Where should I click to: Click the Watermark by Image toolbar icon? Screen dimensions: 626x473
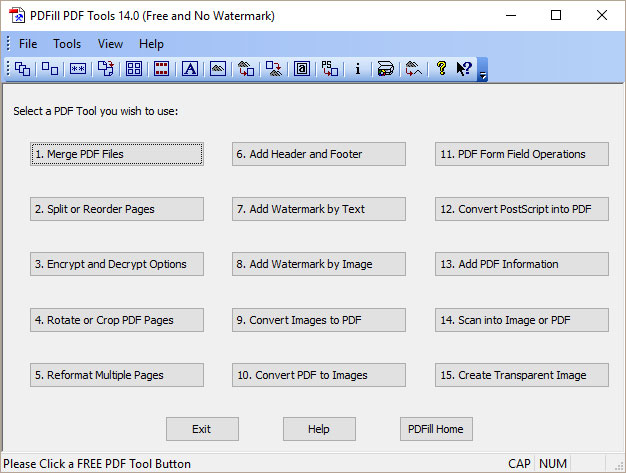tap(218, 69)
